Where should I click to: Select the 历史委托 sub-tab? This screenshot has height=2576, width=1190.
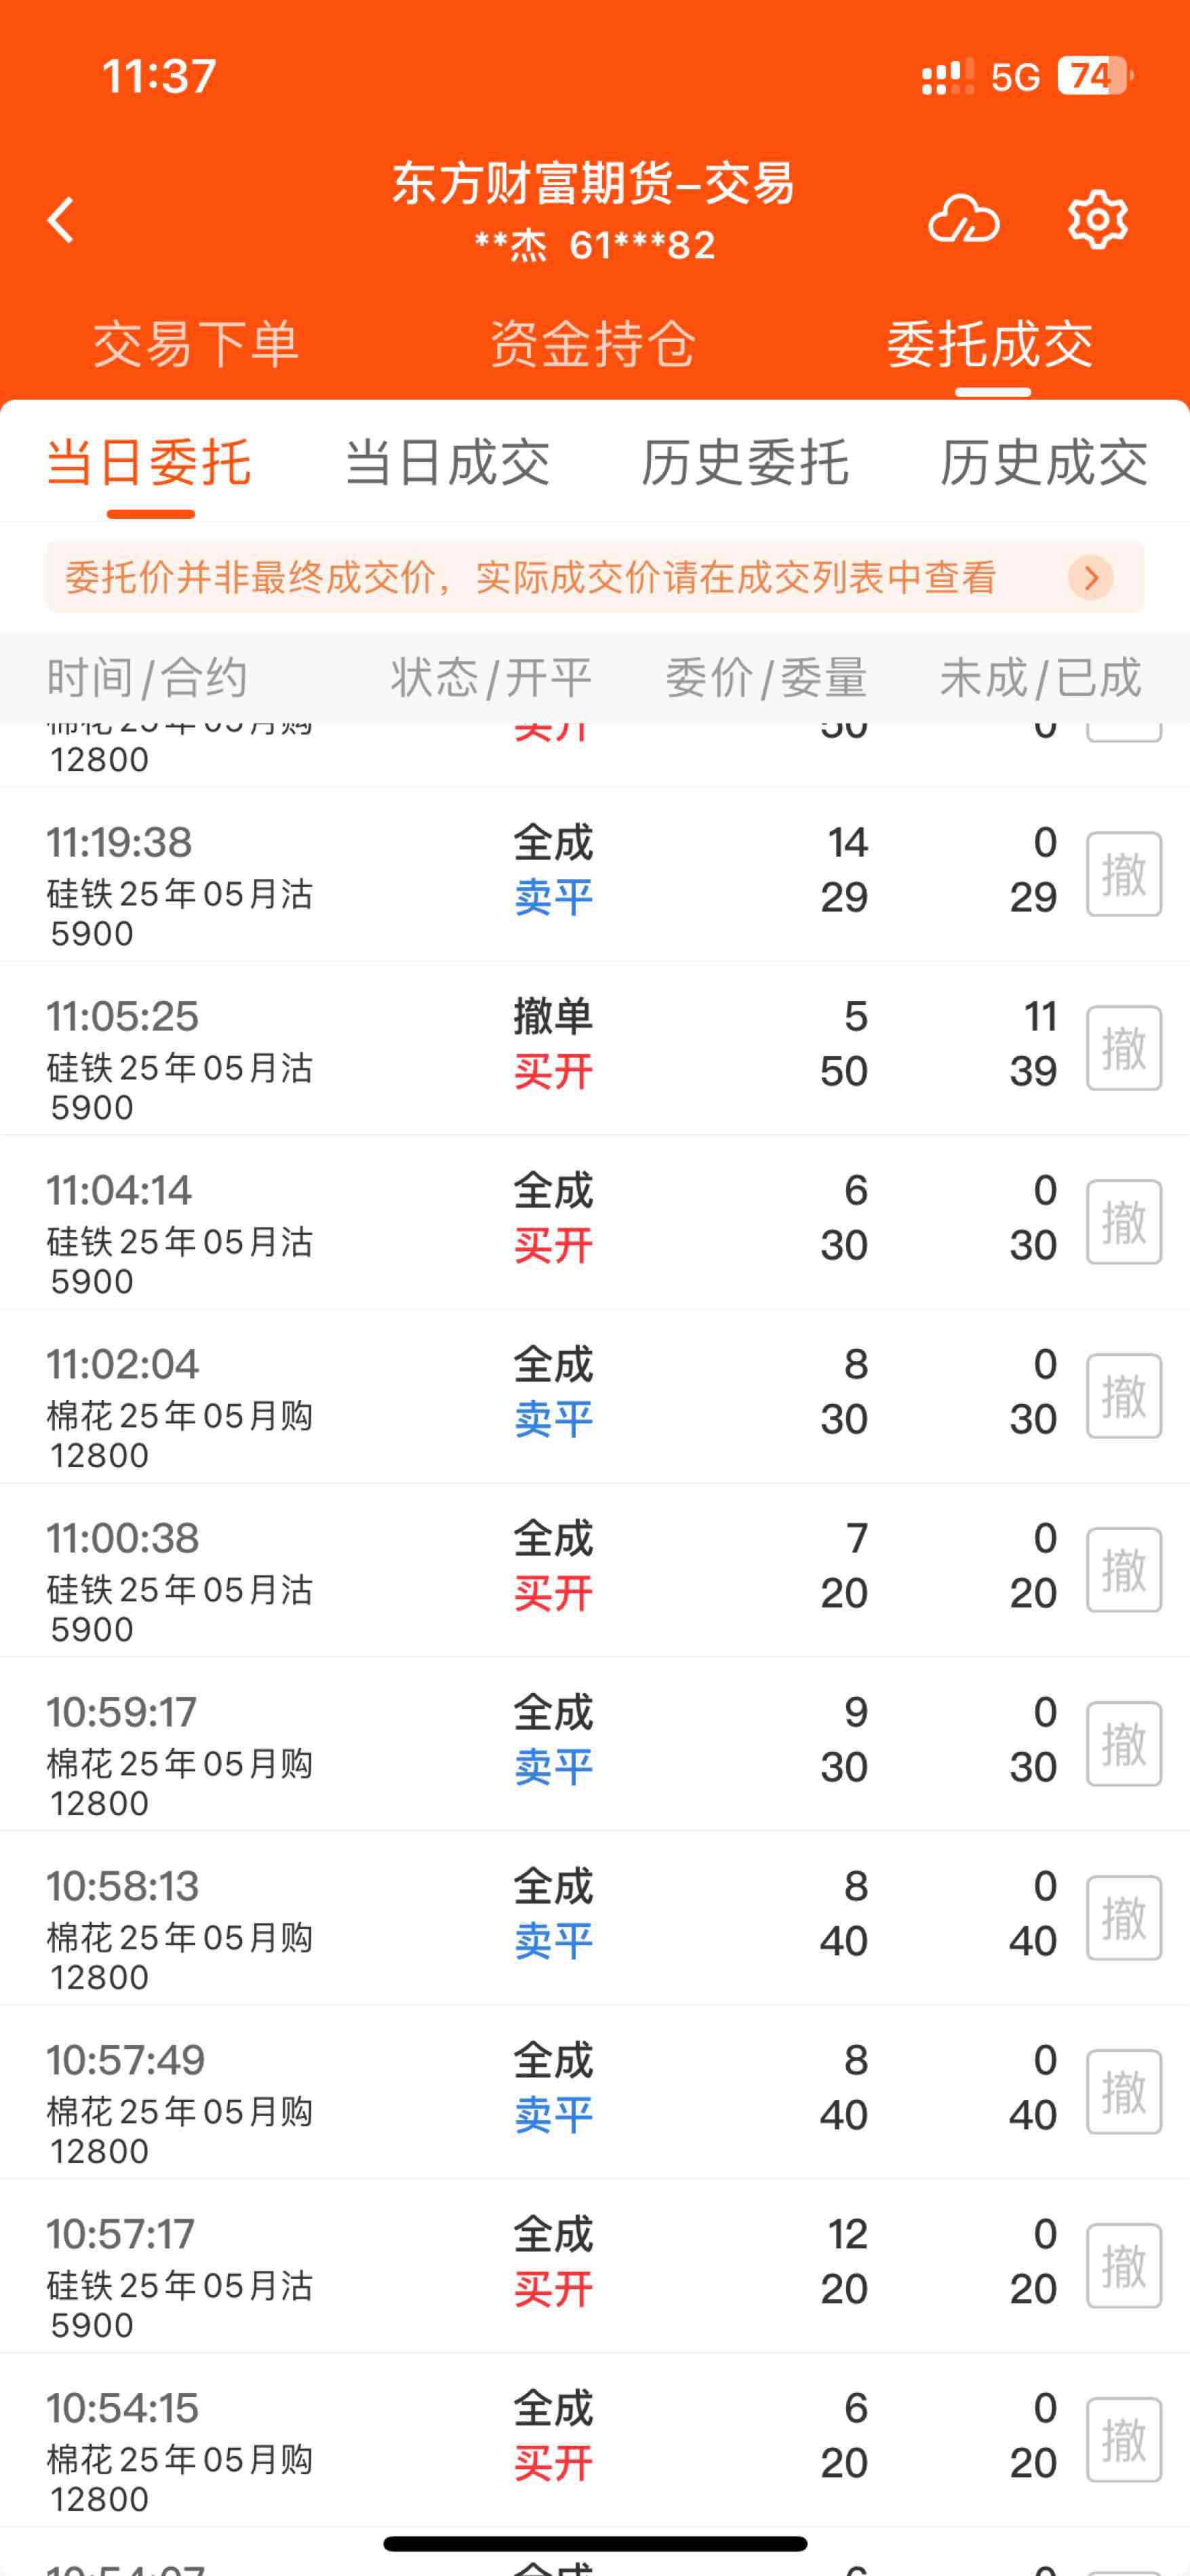coord(745,462)
